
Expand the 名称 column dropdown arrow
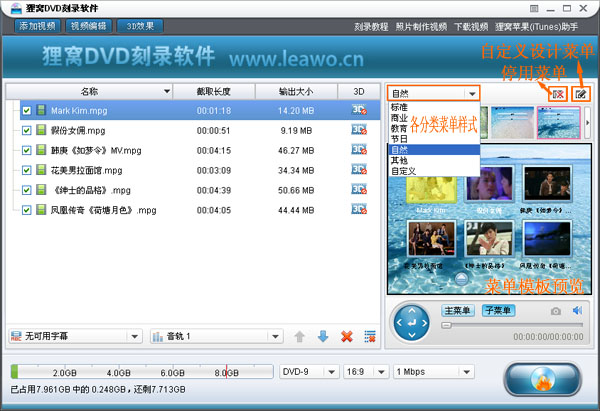[167, 91]
